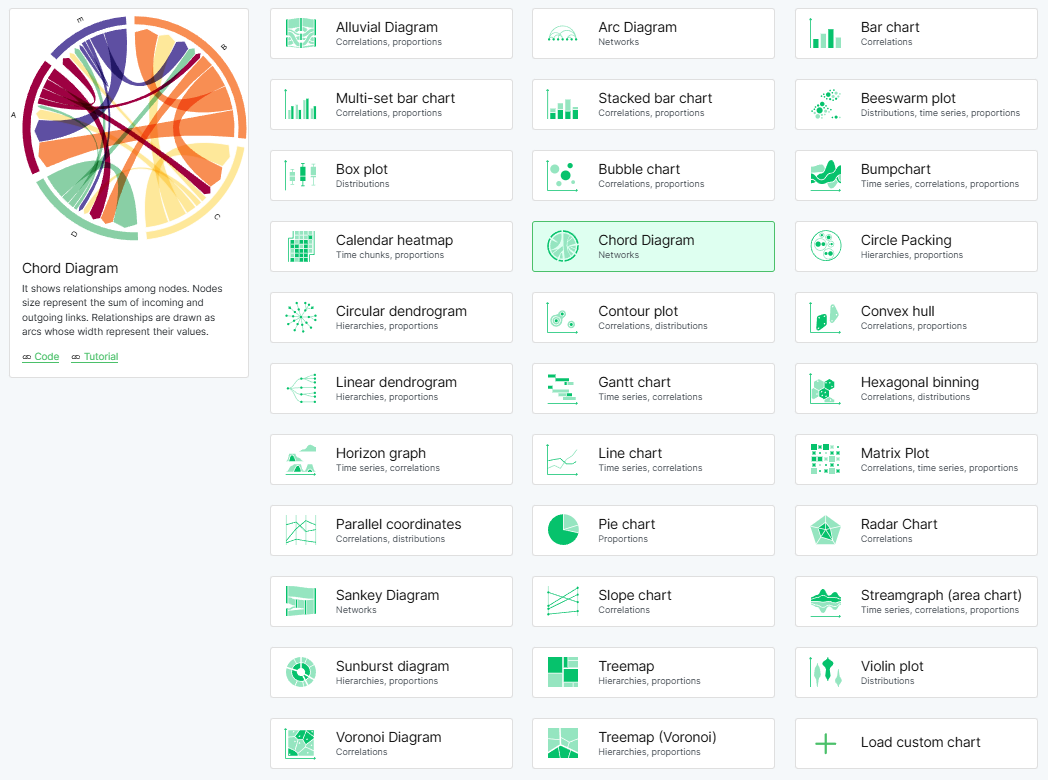The height and width of the screenshot is (780, 1048).
Task: Click the Pie chart icon
Action: coord(563,531)
